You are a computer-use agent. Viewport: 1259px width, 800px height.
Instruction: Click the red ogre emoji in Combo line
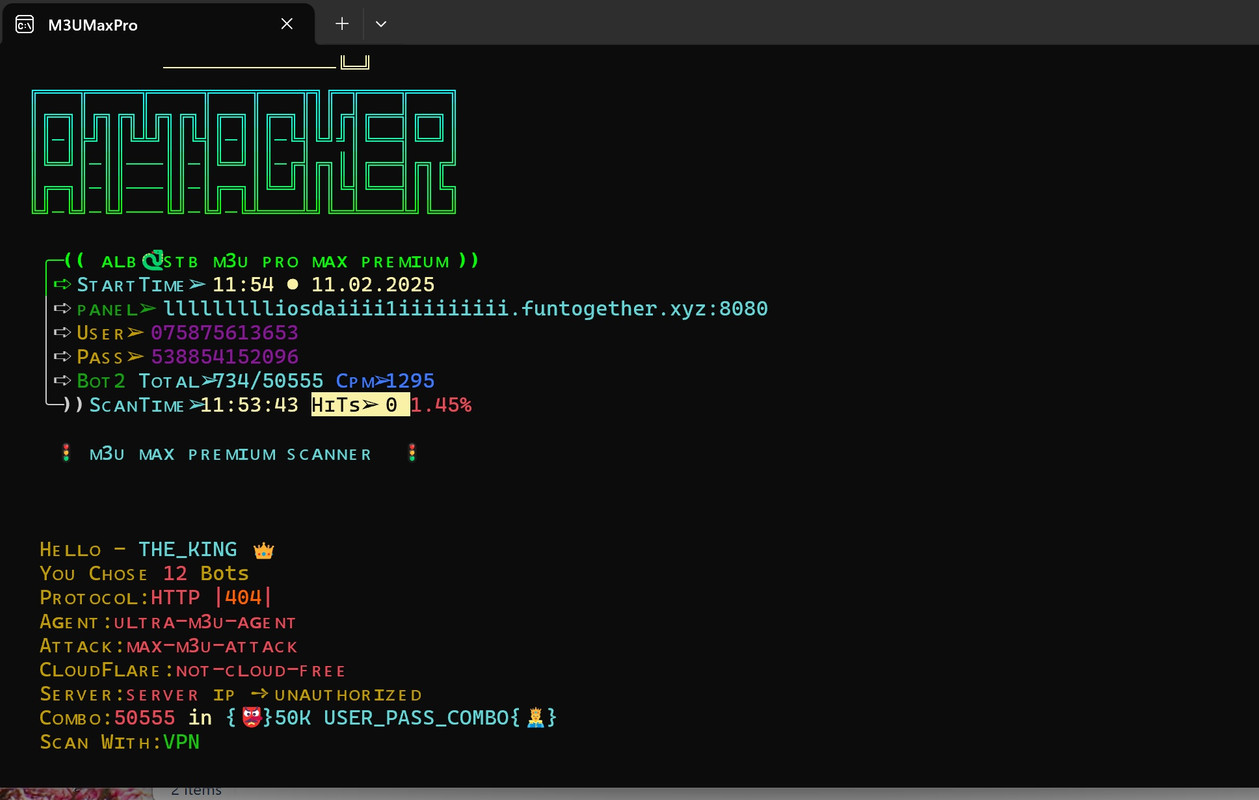(250, 718)
